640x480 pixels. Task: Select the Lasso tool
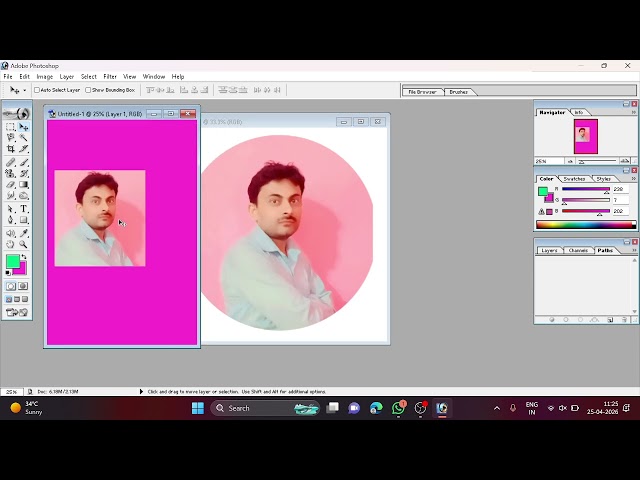pos(11,138)
